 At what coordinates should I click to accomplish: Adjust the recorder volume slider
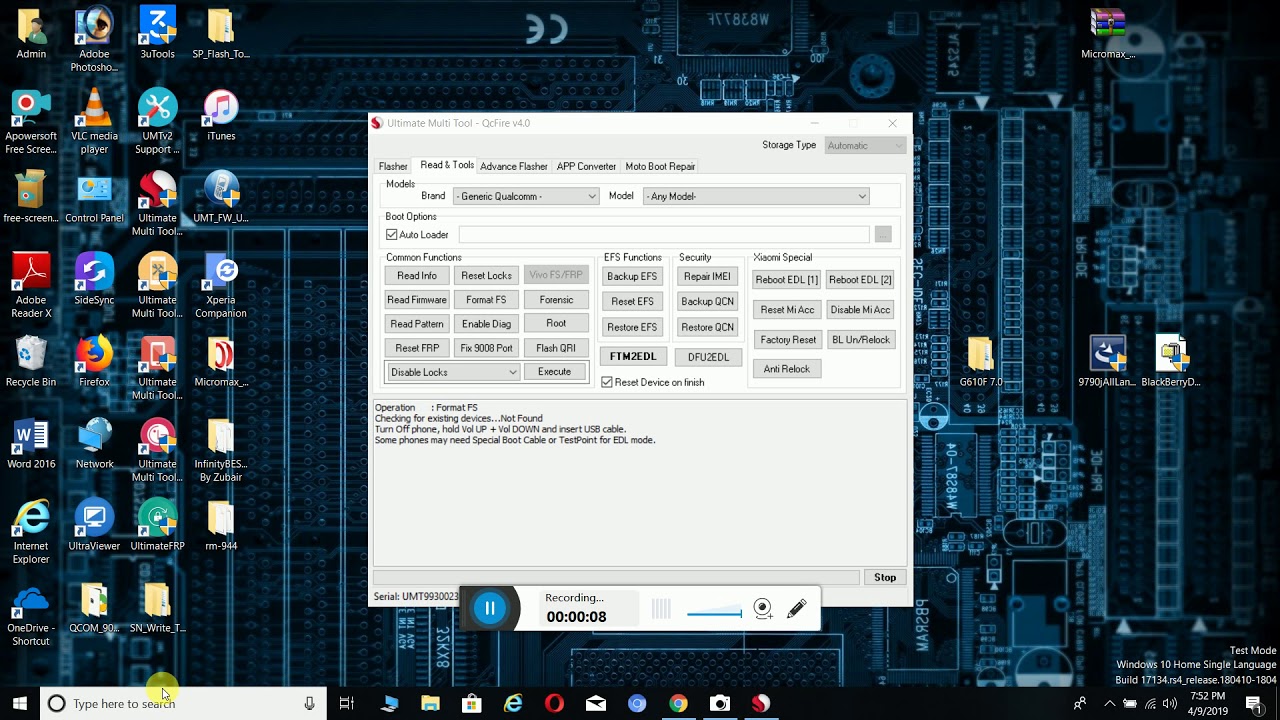(714, 612)
